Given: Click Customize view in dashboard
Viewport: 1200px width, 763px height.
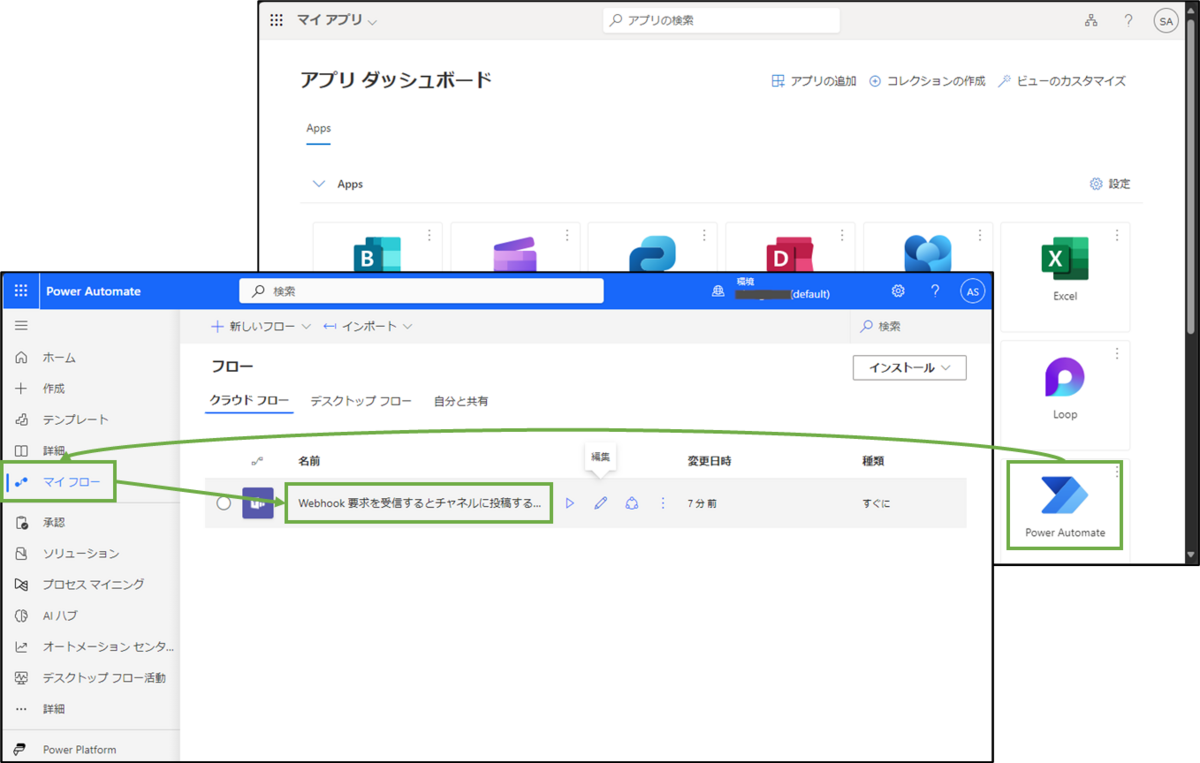Looking at the screenshot, I should [1062, 81].
